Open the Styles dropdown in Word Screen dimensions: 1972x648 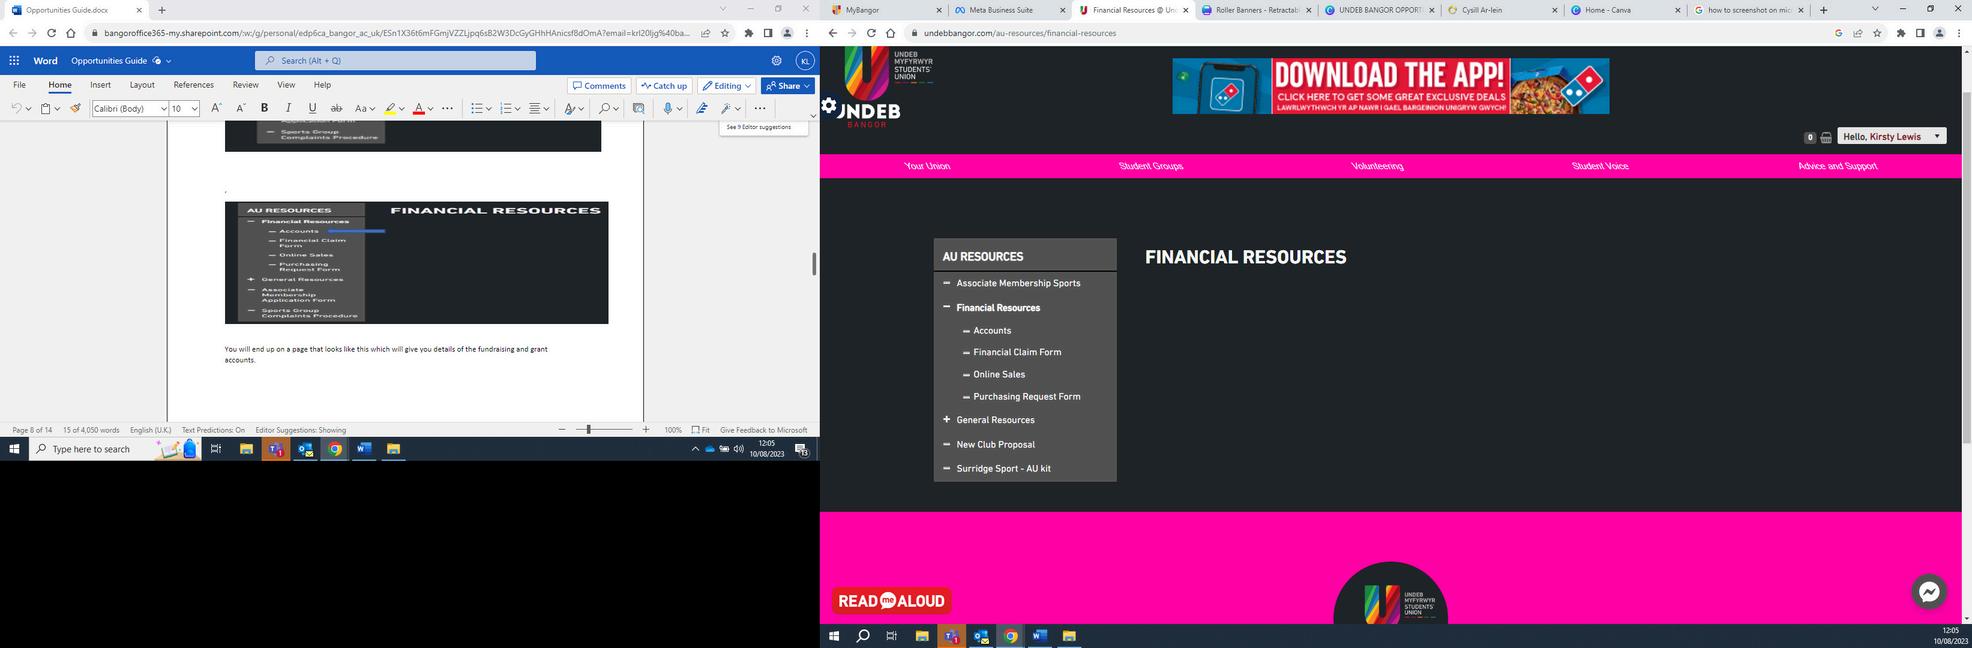[x=573, y=108]
